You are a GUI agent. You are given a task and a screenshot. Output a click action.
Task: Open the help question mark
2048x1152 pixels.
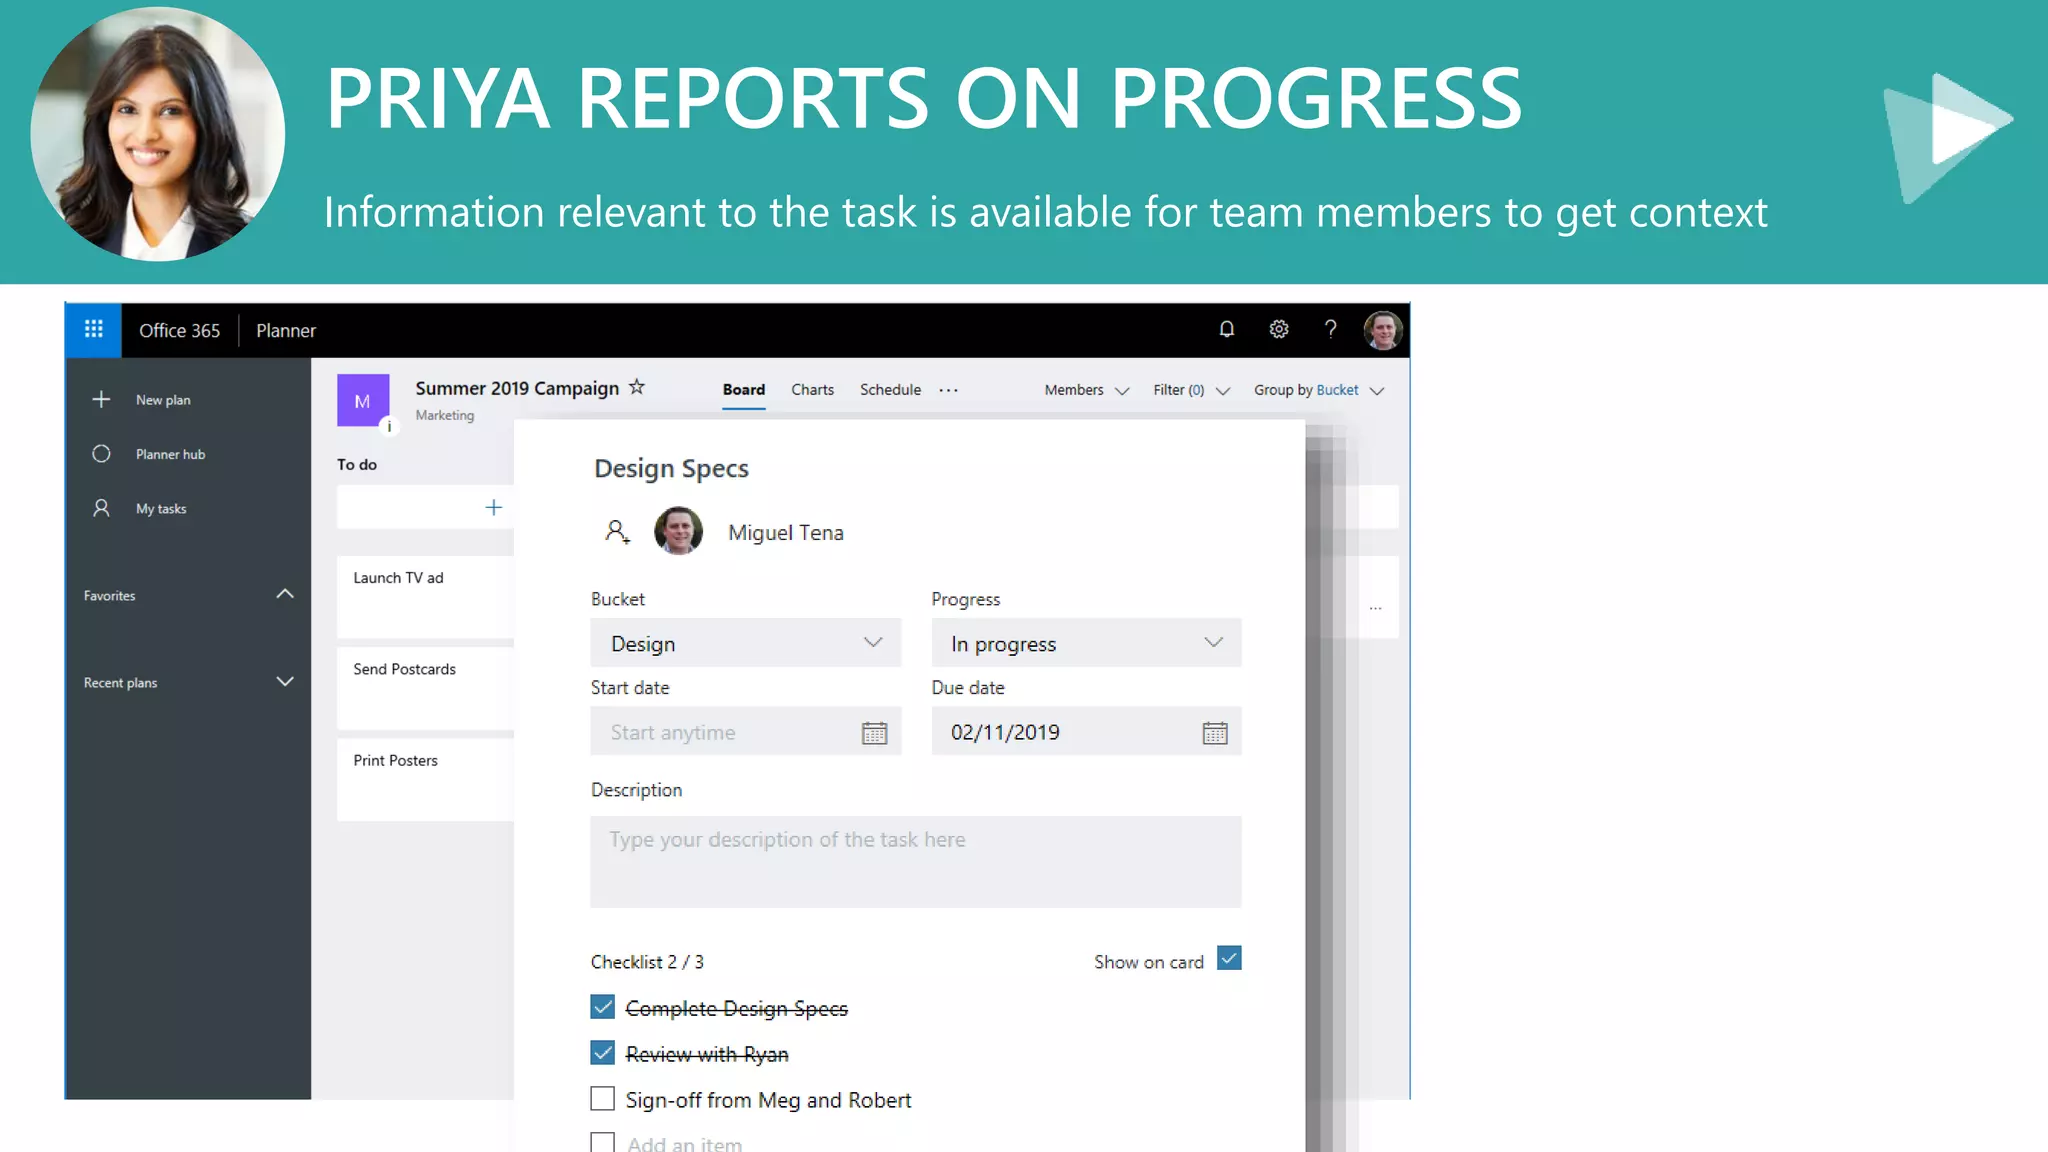(1330, 329)
